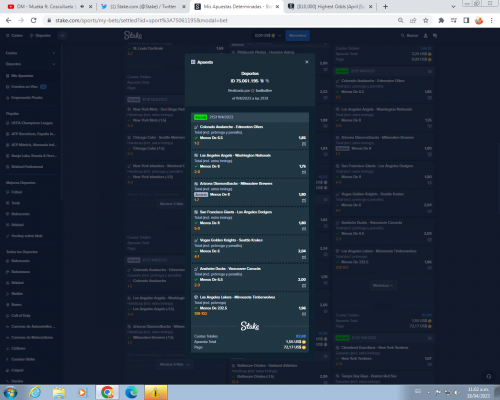
Task: Open Chrome from the taskbar
Action: pos(107,392)
